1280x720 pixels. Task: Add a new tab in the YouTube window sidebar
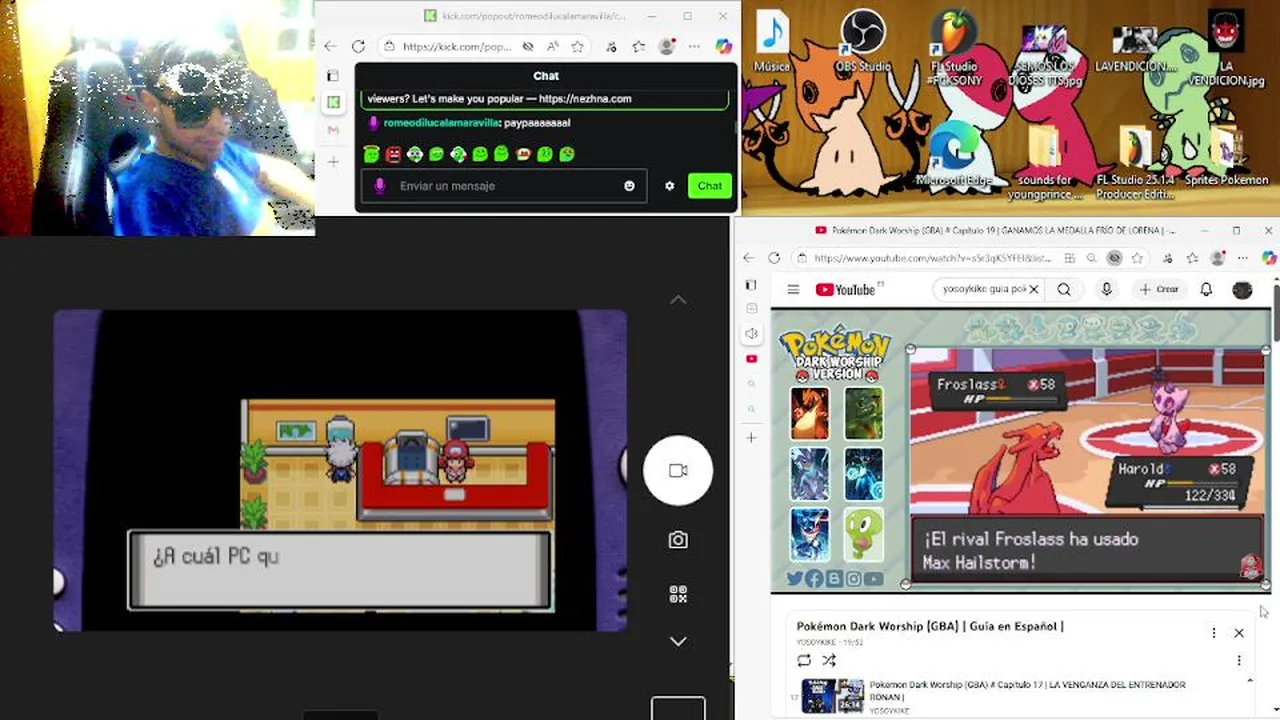[751, 437]
